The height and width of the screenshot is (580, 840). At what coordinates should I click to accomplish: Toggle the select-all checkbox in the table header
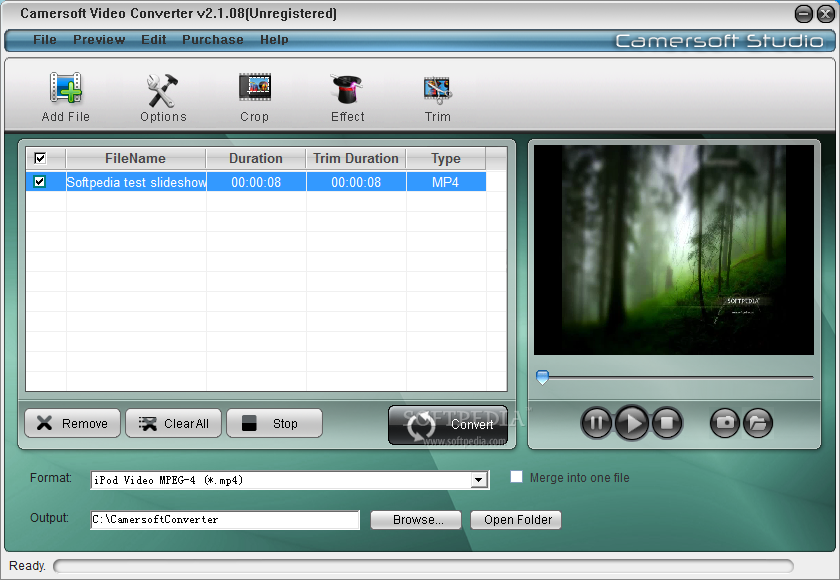pyautogui.click(x=40, y=158)
